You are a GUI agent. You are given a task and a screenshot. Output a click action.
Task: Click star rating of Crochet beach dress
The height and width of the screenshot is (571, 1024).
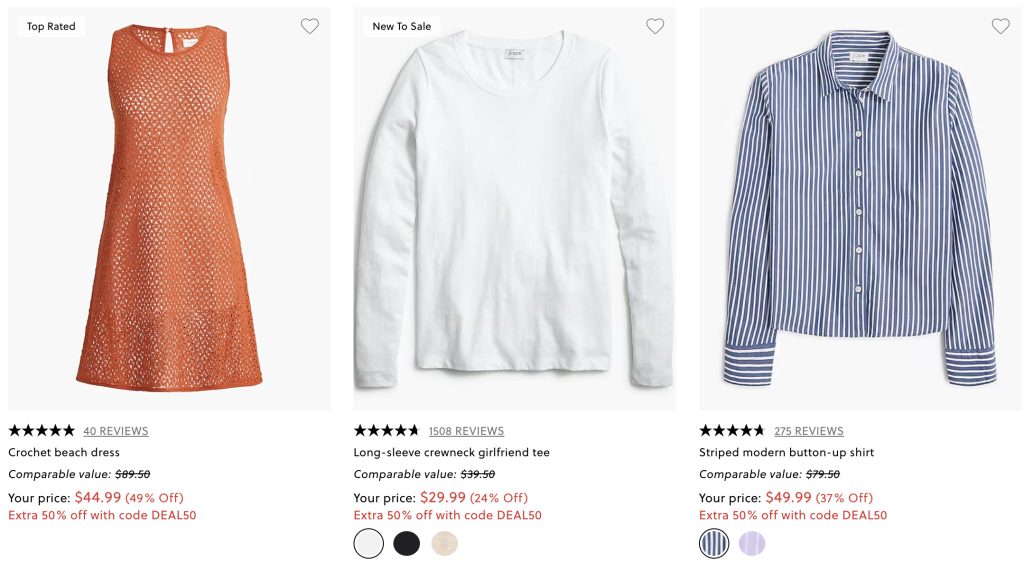pos(41,431)
